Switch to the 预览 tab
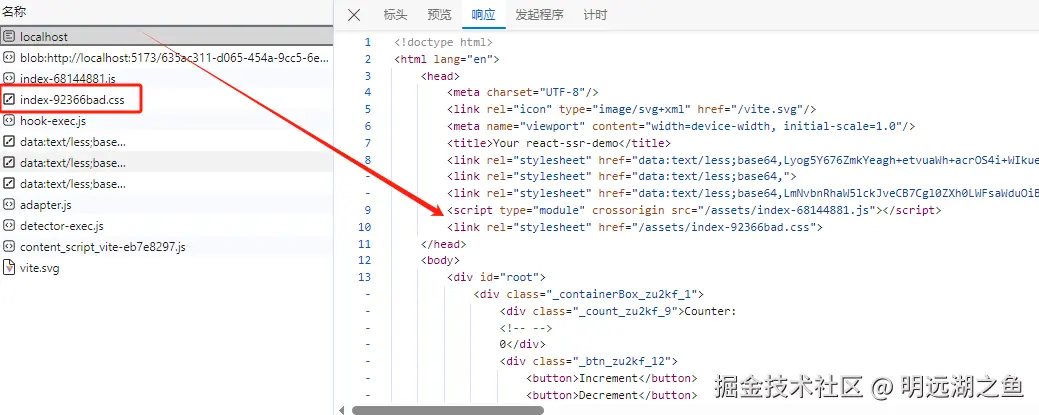 (439, 15)
